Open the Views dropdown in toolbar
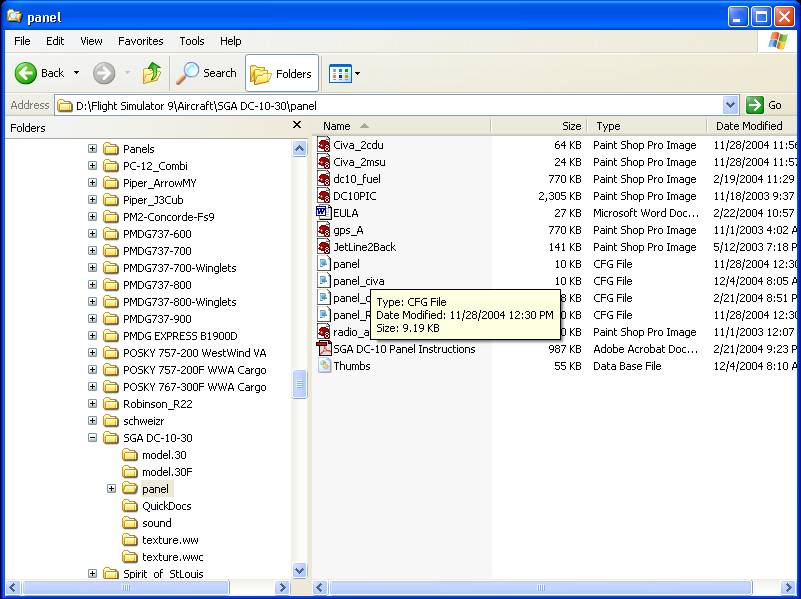The width and height of the screenshot is (801, 599). click(345, 73)
